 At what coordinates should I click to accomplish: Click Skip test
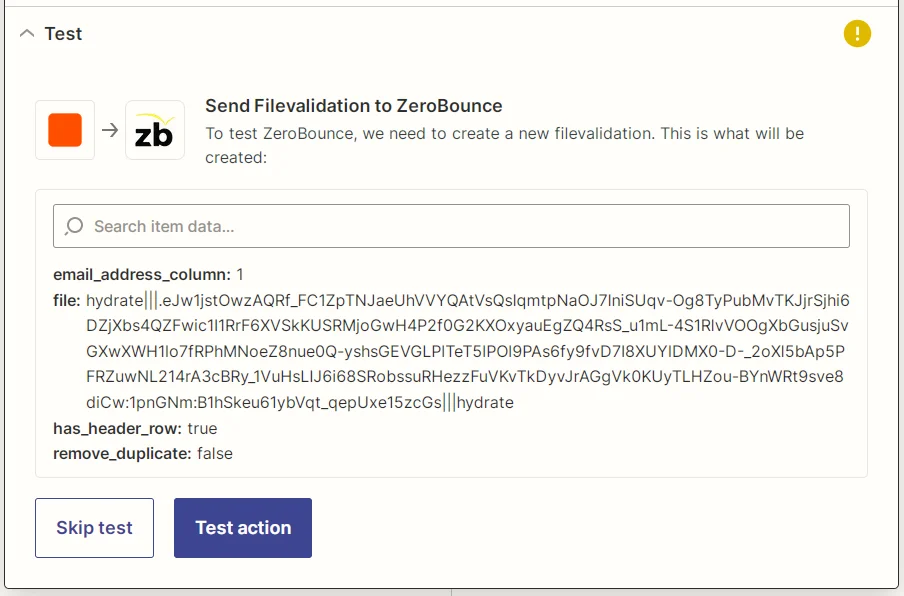pos(94,528)
